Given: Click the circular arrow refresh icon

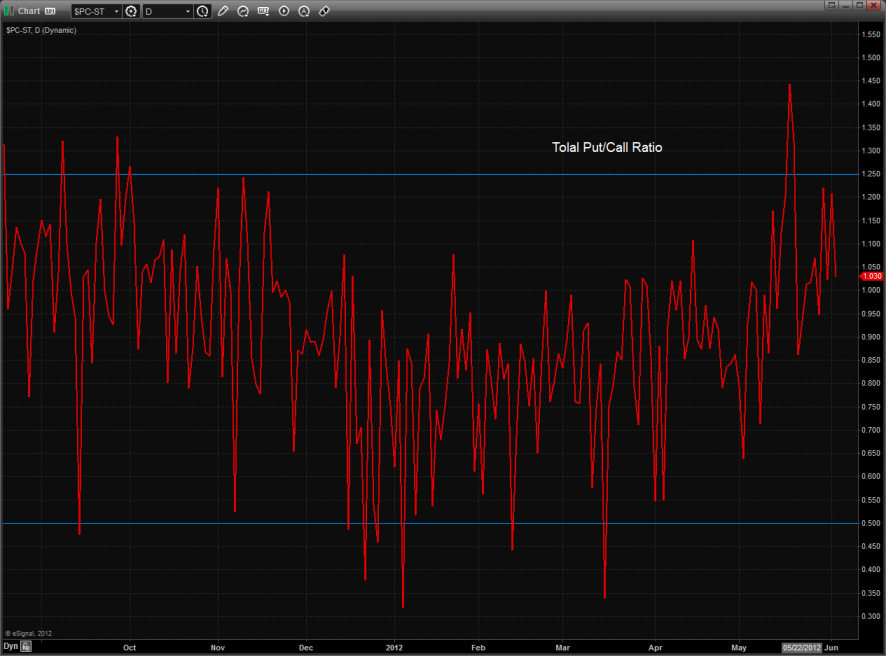Looking at the screenshot, I should [243, 11].
